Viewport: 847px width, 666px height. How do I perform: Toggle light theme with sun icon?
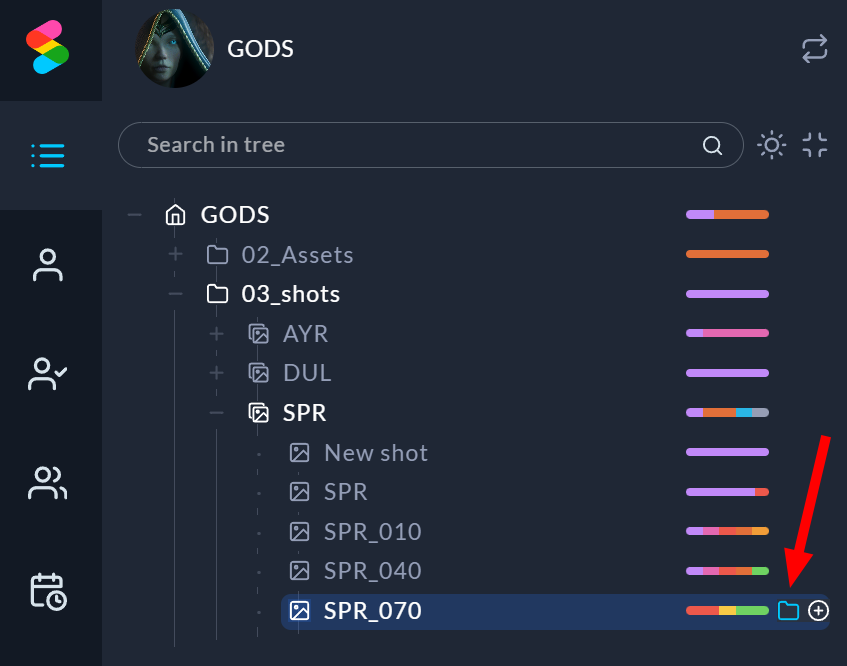pyautogui.click(x=772, y=145)
